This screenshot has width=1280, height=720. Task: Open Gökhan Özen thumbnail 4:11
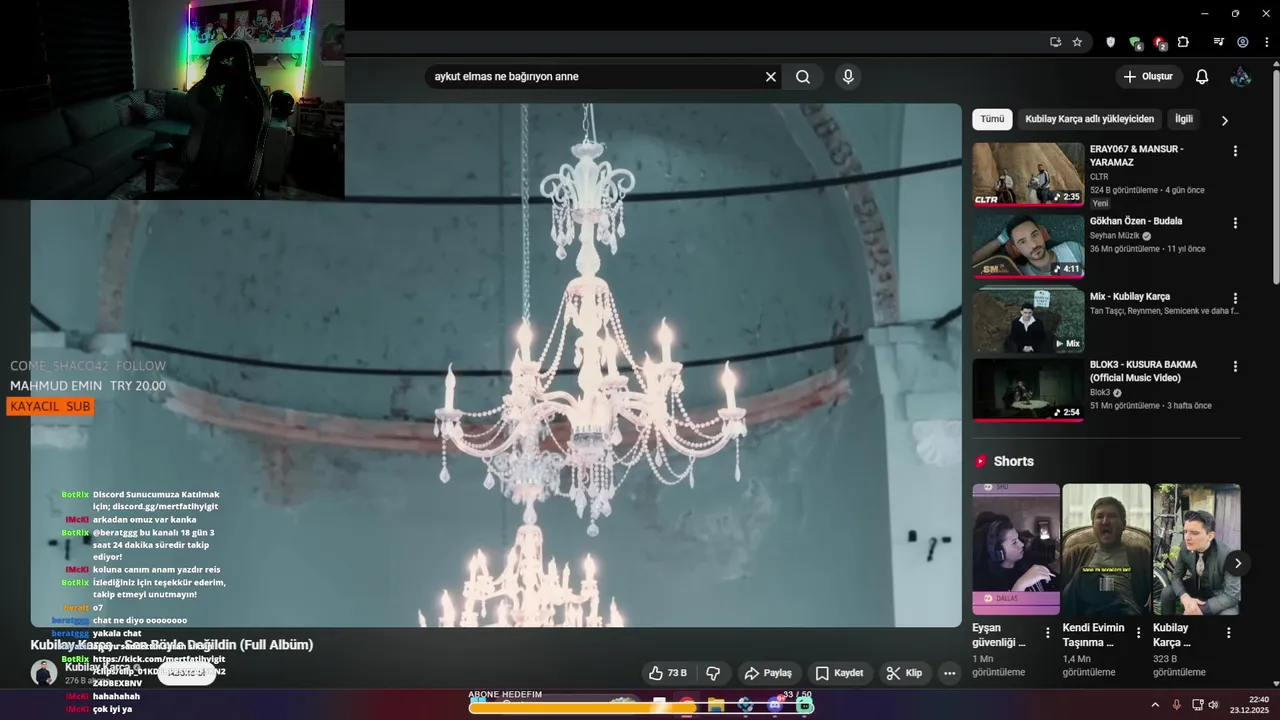point(1028,246)
